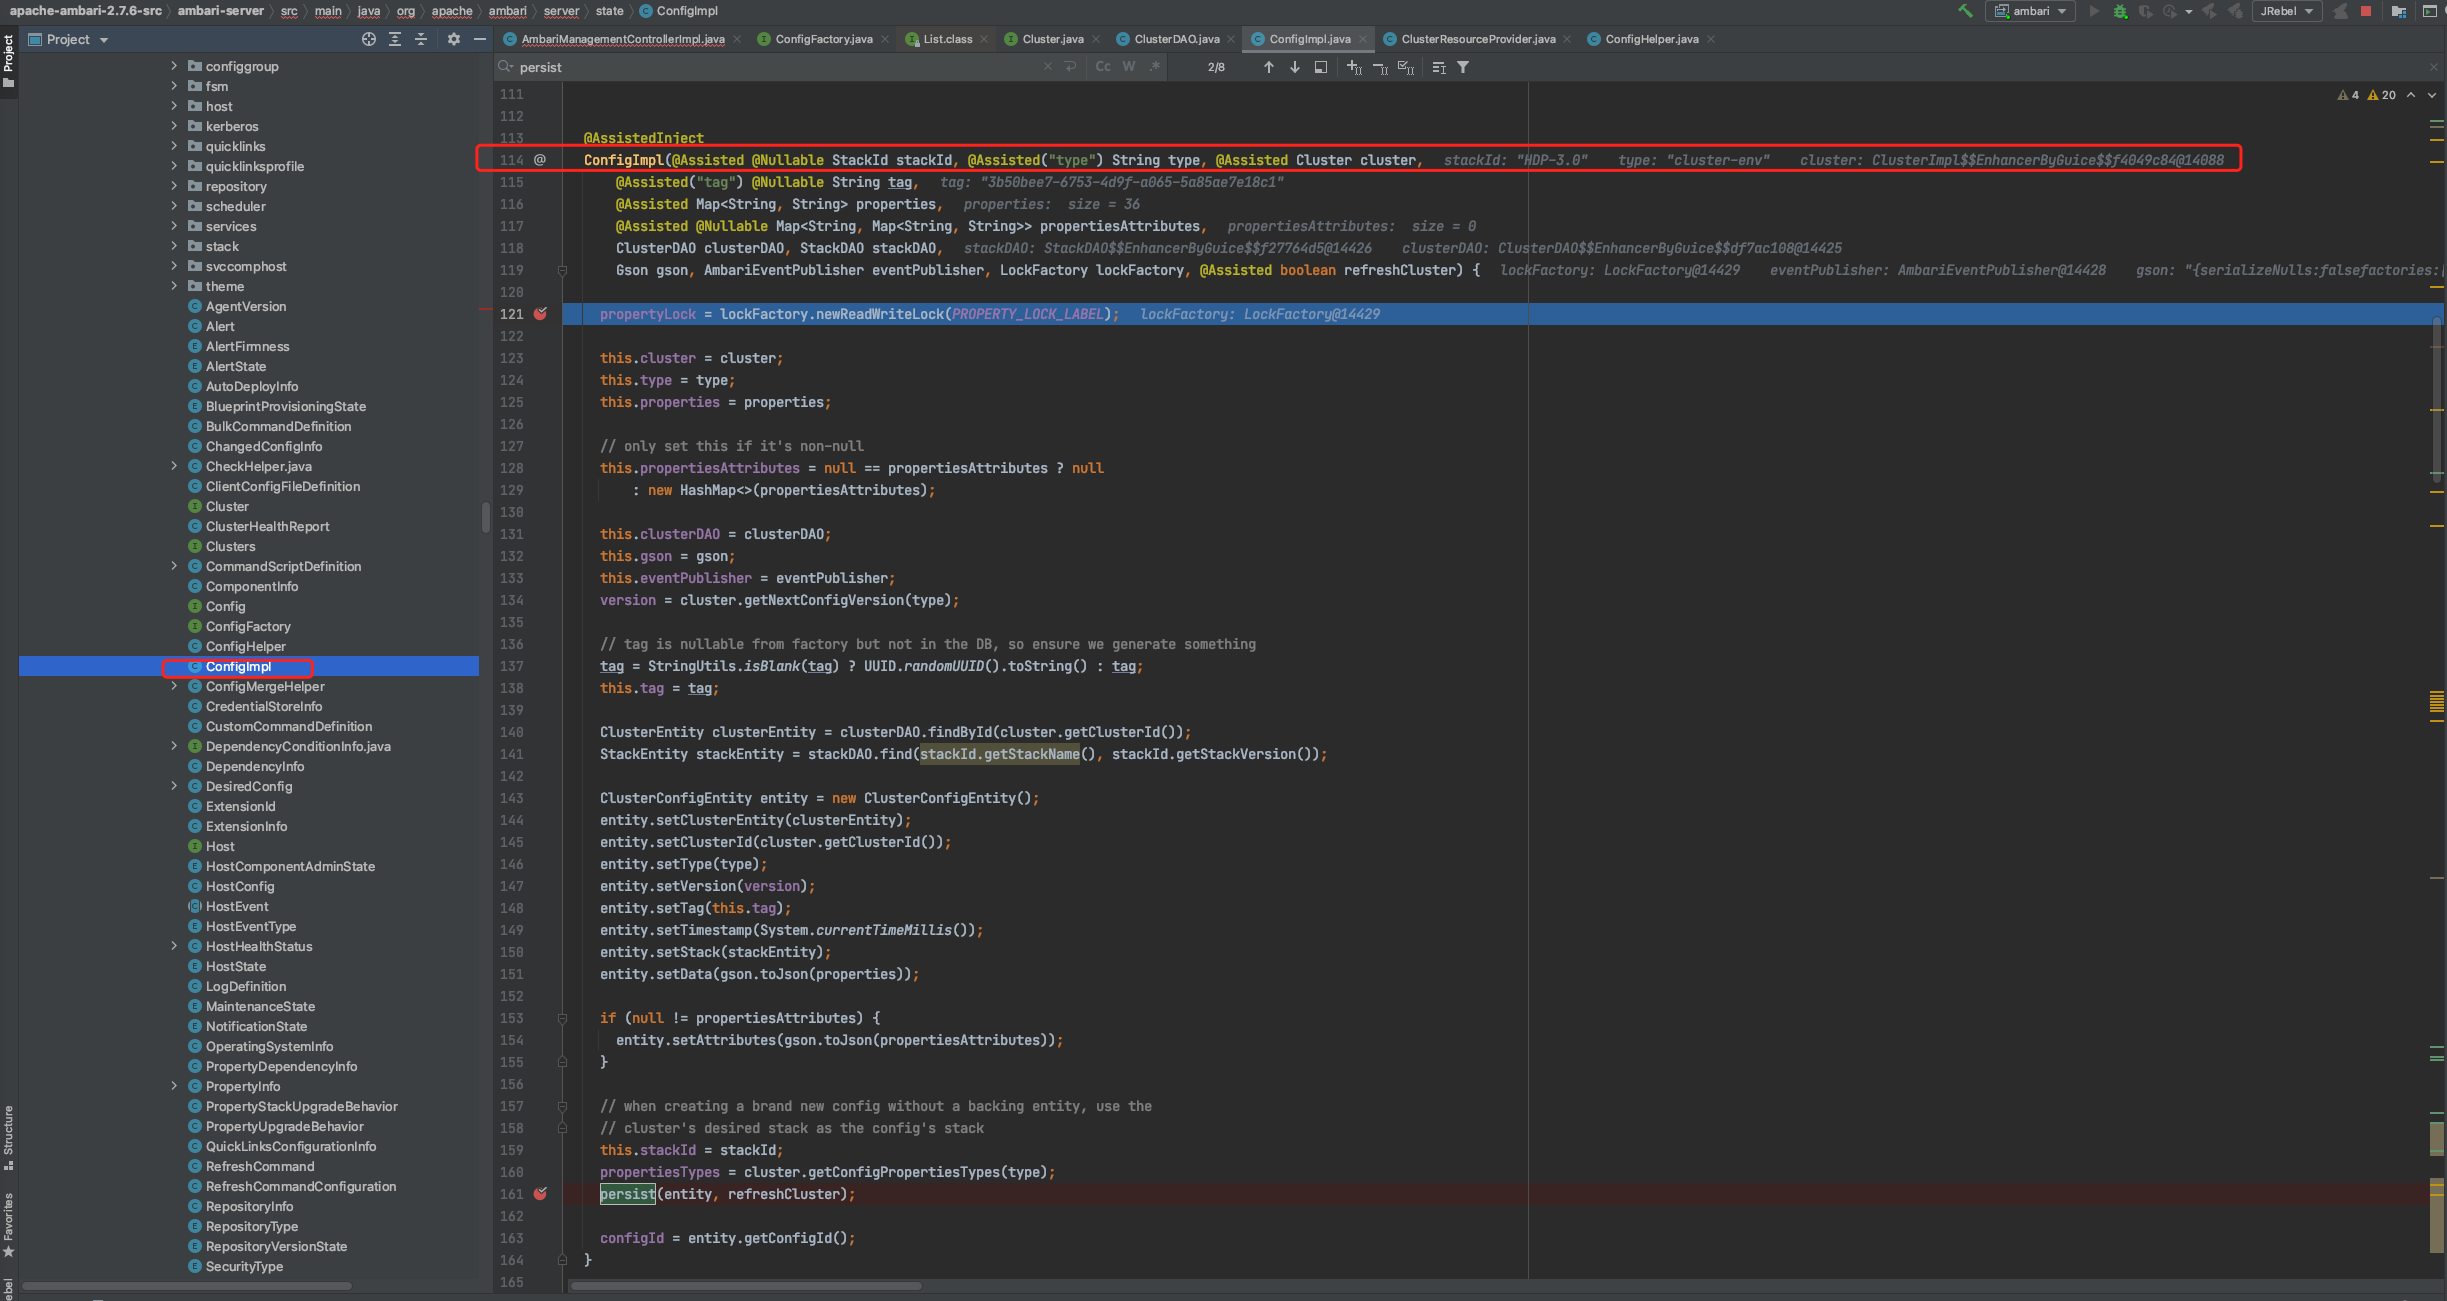Open the JRebel dropdown
The height and width of the screenshot is (1301, 2447).
coord(2287,11)
